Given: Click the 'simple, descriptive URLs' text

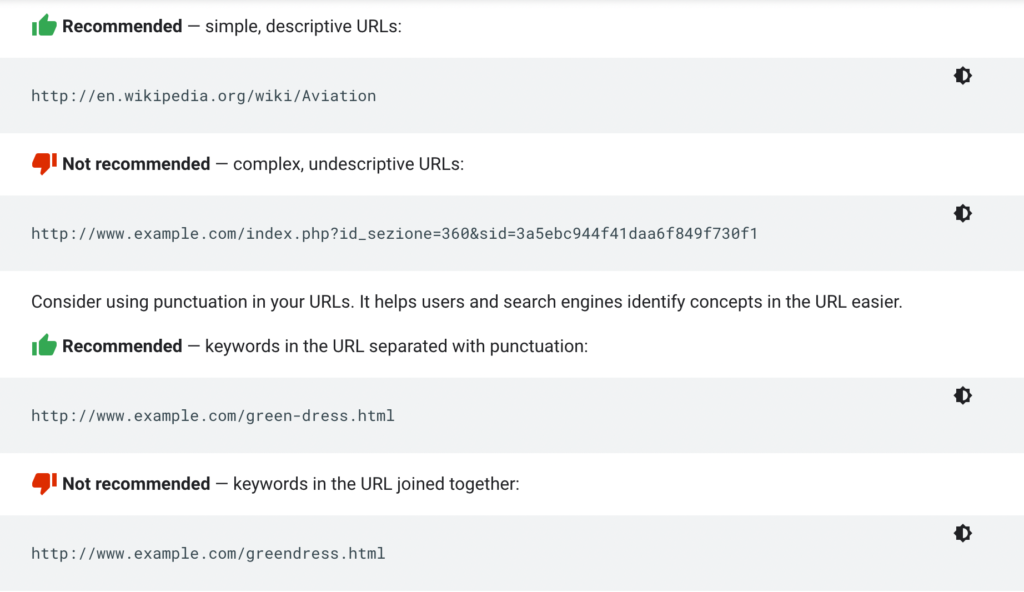Looking at the screenshot, I should pyautogui.click(x=303, y=27).
